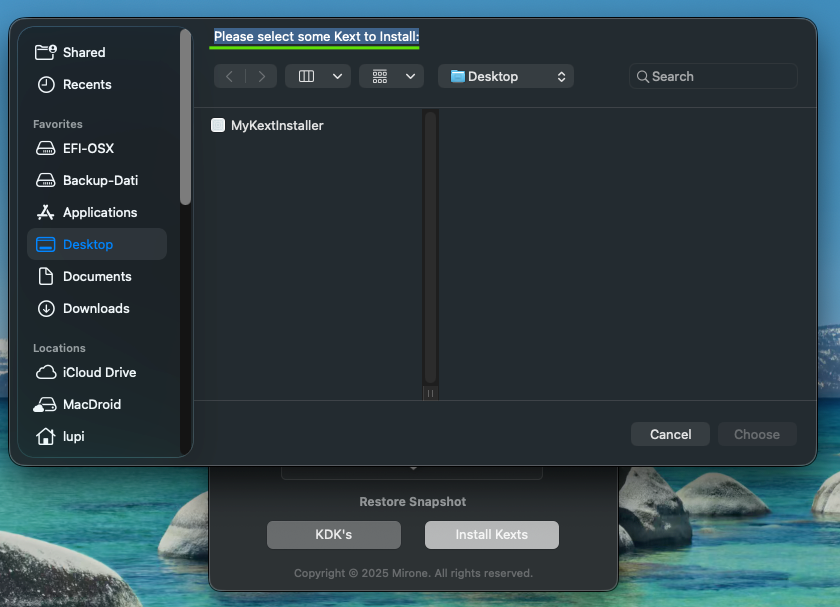840x607 pixels.
Task: Click the search magnifier icon
Action: (x=642, y=77)
